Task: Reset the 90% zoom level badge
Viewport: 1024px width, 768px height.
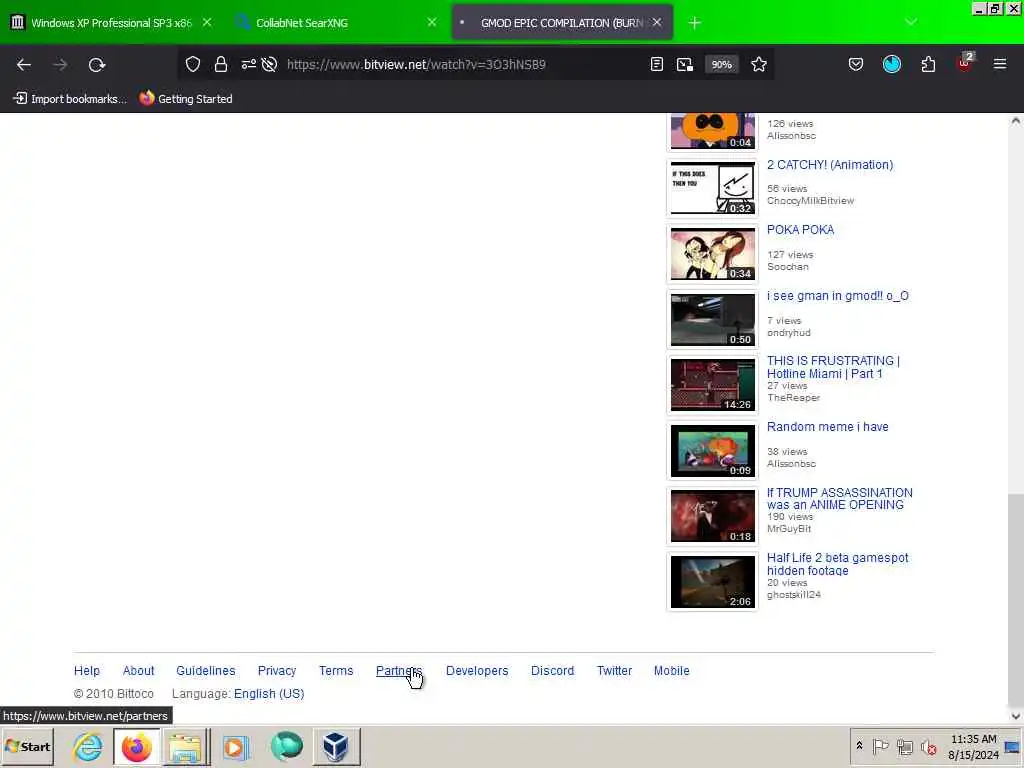Action: click(x=721, y=64)
